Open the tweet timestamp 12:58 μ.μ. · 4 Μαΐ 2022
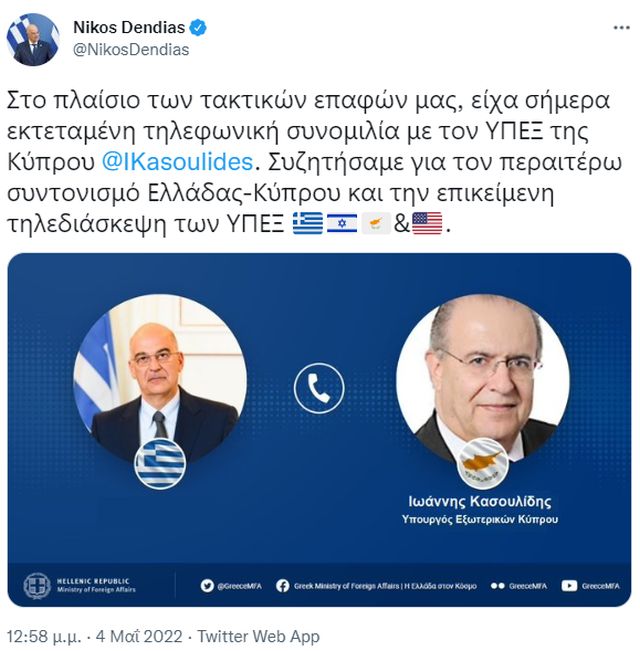This screenshot has width=640, height=651. [95, 636]
